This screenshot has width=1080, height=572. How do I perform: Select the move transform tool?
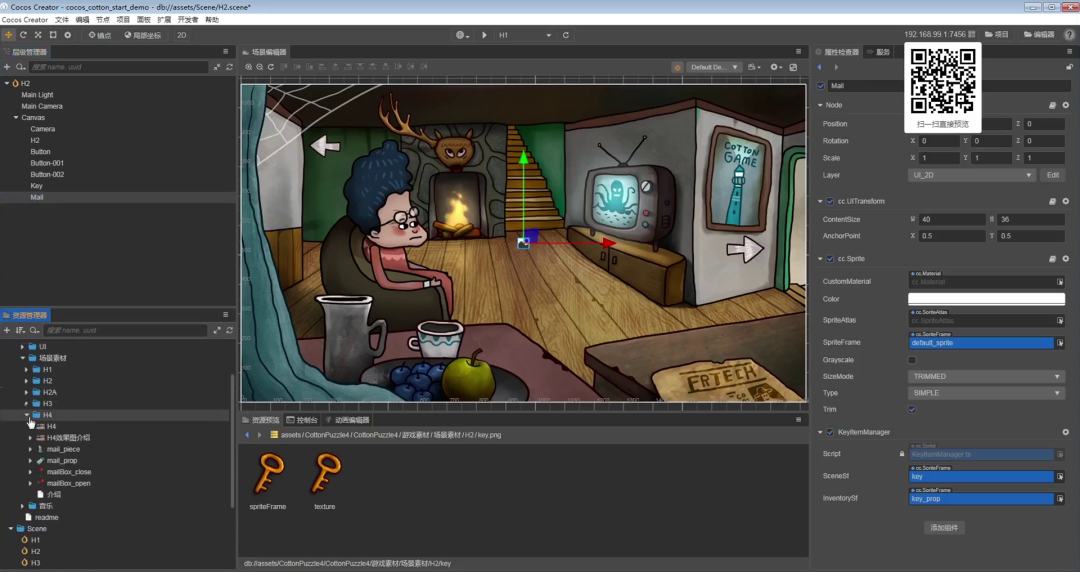(8, 34)
